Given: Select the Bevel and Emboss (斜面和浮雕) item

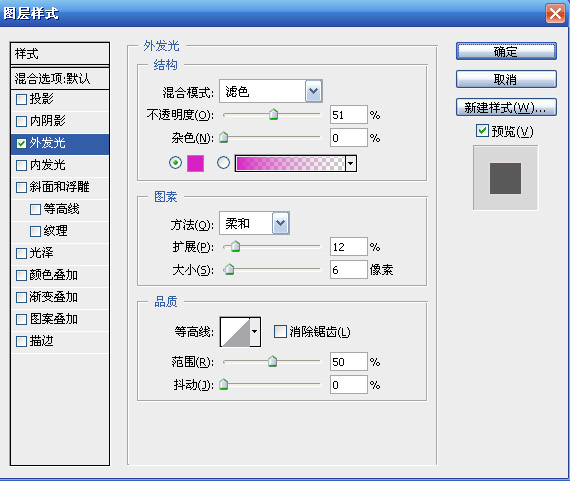Looking at the screenshot, I should pyautogui.click(x=60, y=187).
